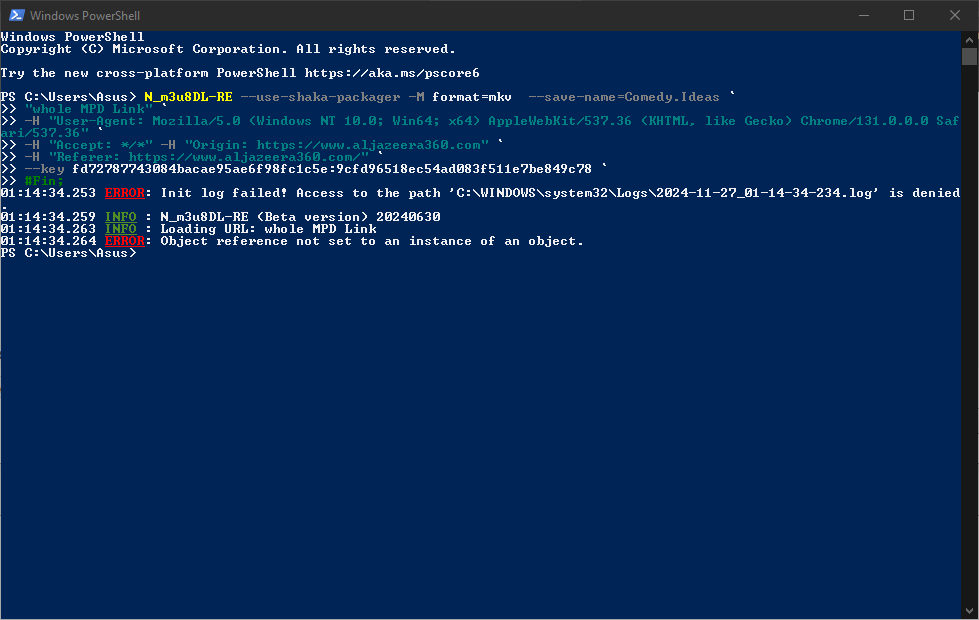
Task: Click the "whole MPD Link" quoted string
Action: [89, 109]
